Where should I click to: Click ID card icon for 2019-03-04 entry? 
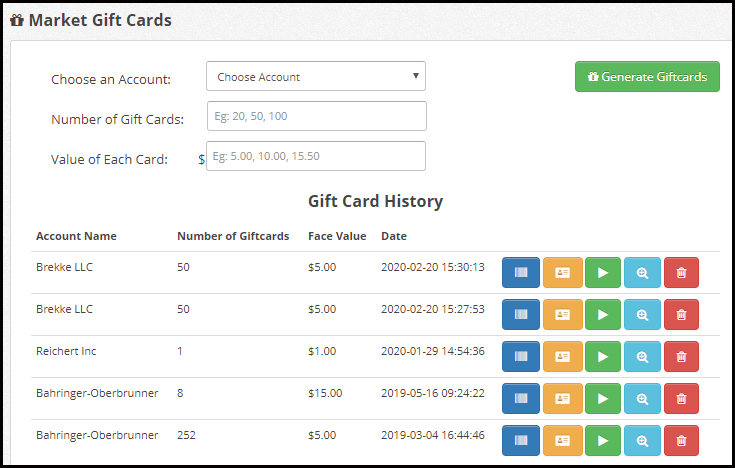[x=562, y=440]
